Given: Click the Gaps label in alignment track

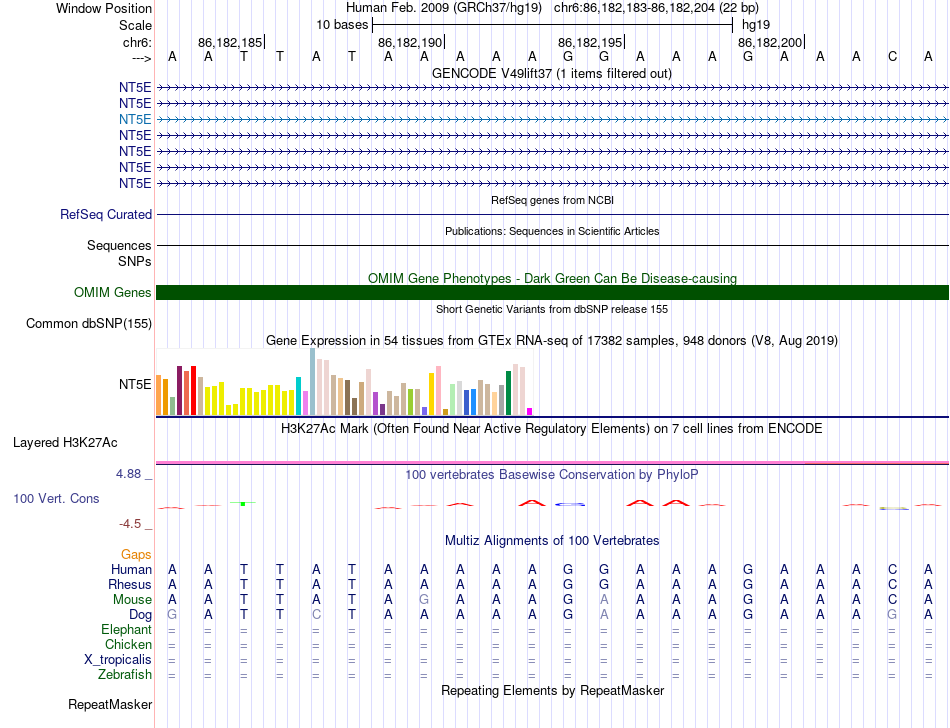Looking at the screenshot, I should coord(136,554).
